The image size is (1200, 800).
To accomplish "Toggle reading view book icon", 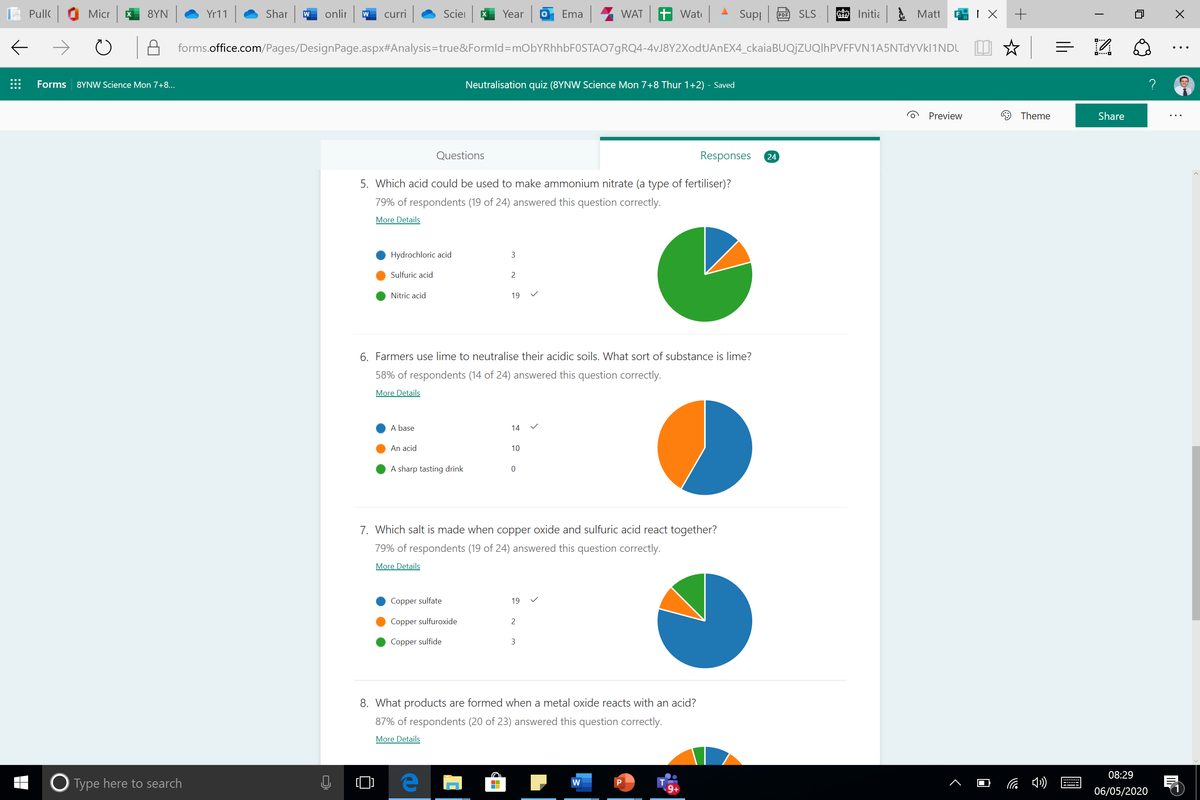I will point(983,47).
